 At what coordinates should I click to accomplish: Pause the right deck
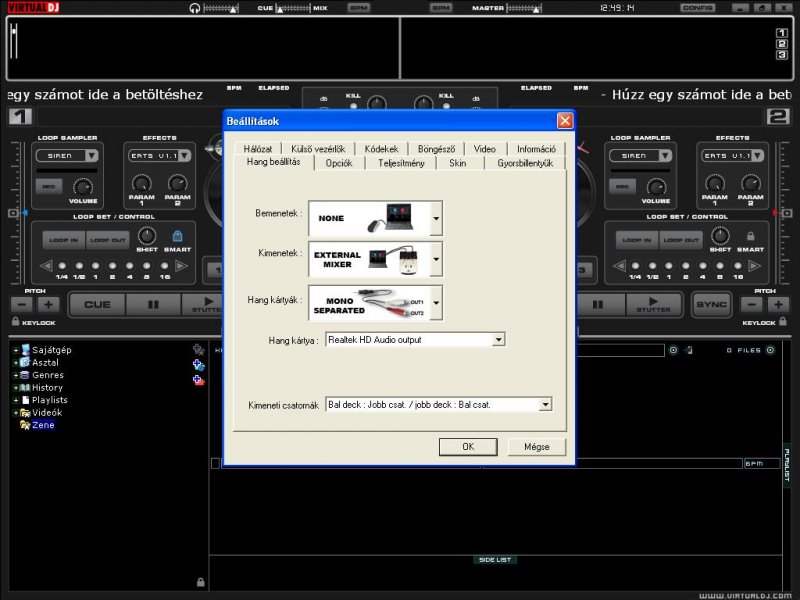coord(598,305)
